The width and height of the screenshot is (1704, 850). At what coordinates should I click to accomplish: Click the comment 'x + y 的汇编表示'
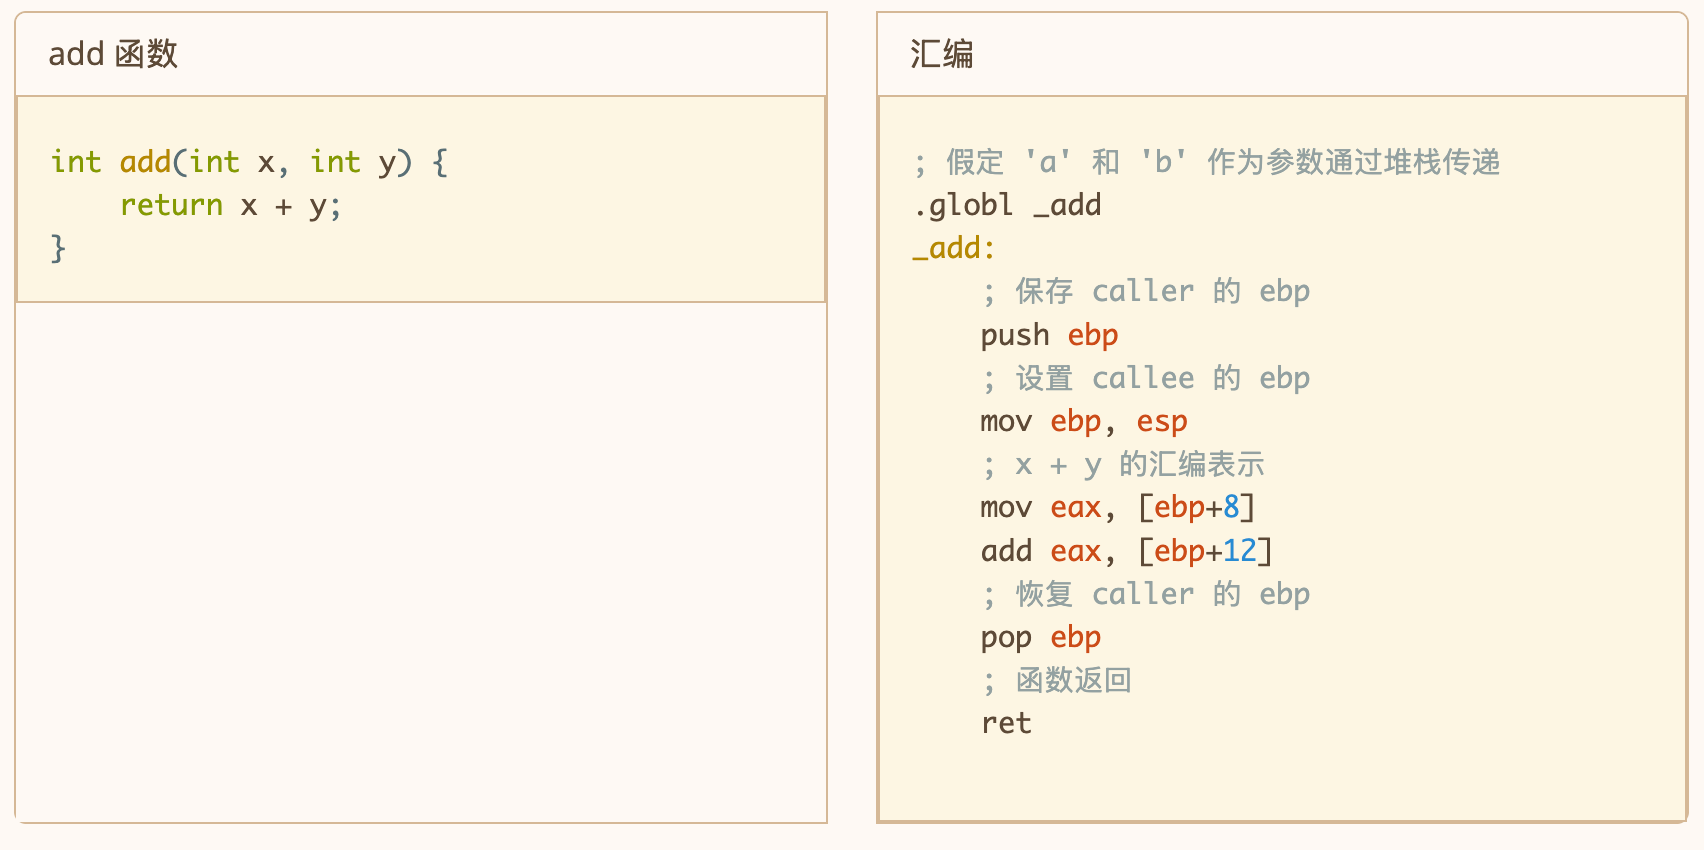[x=1123, y=465]
